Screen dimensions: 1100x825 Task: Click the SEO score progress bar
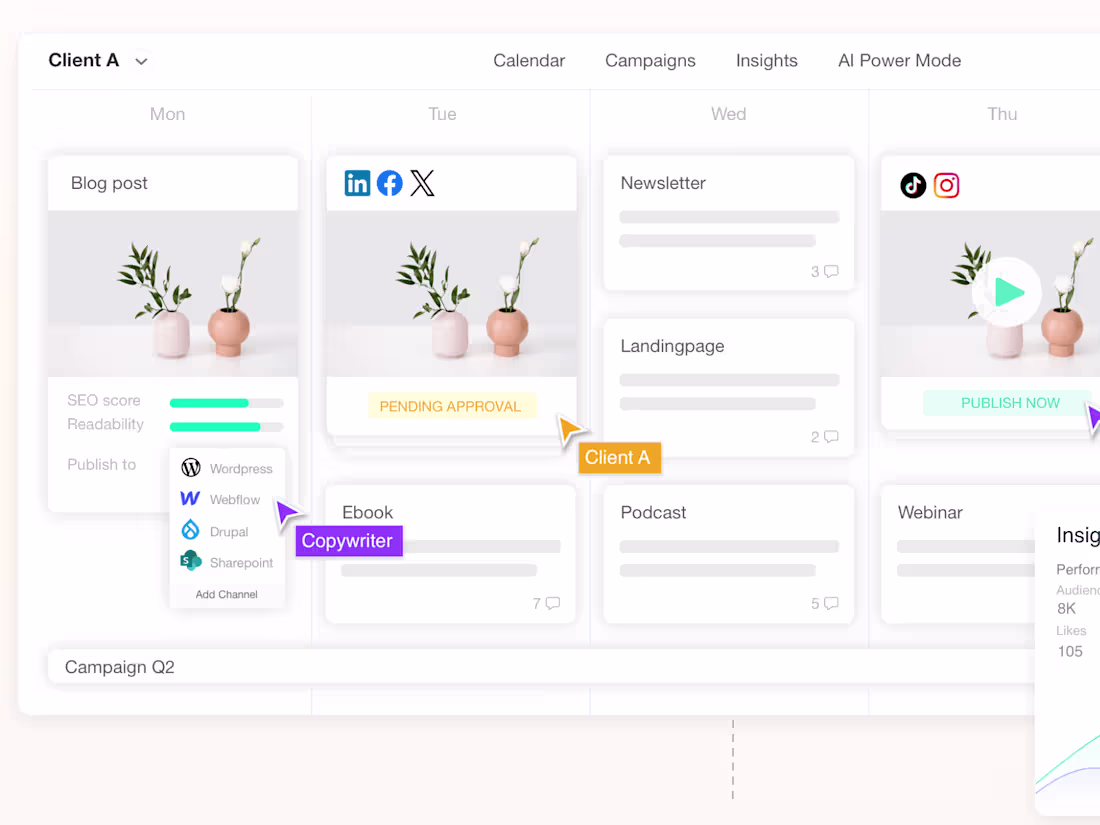(227, 400)
